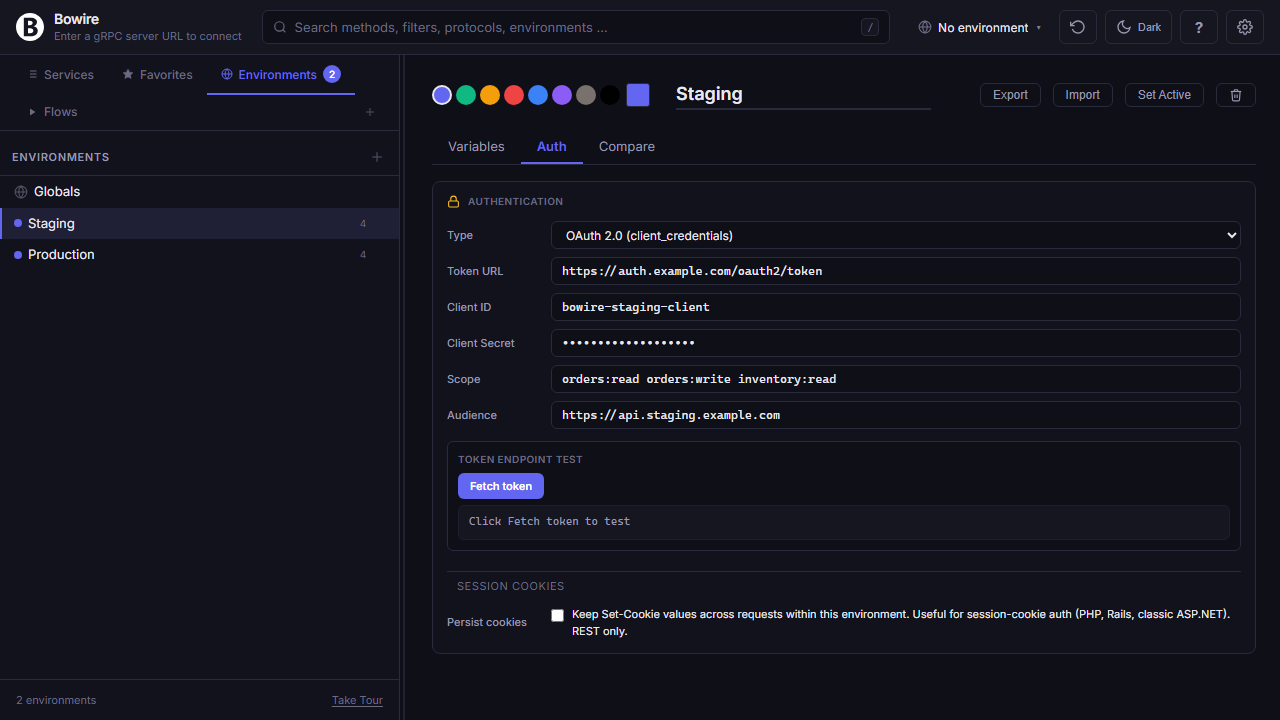Focus the top search methods bar
This screenshot has width=1280, height=720.
576,28
